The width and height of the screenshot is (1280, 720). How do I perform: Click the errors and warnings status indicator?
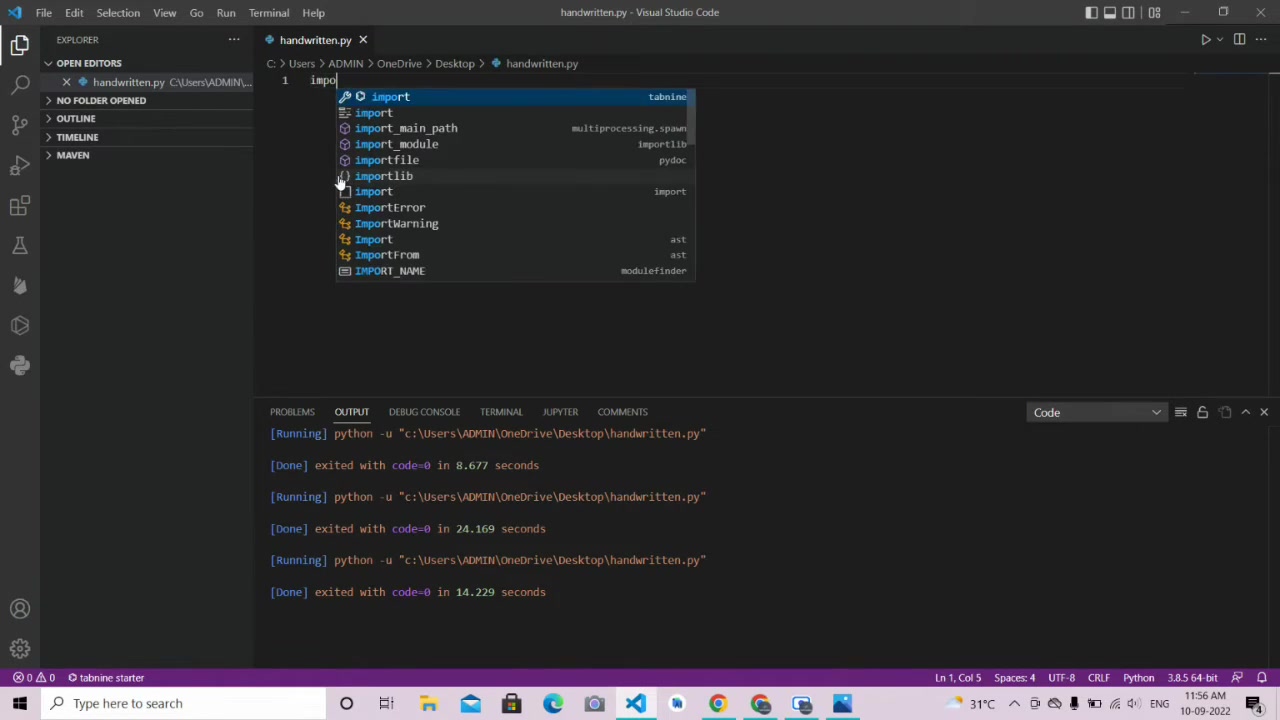tap(33, 678)
